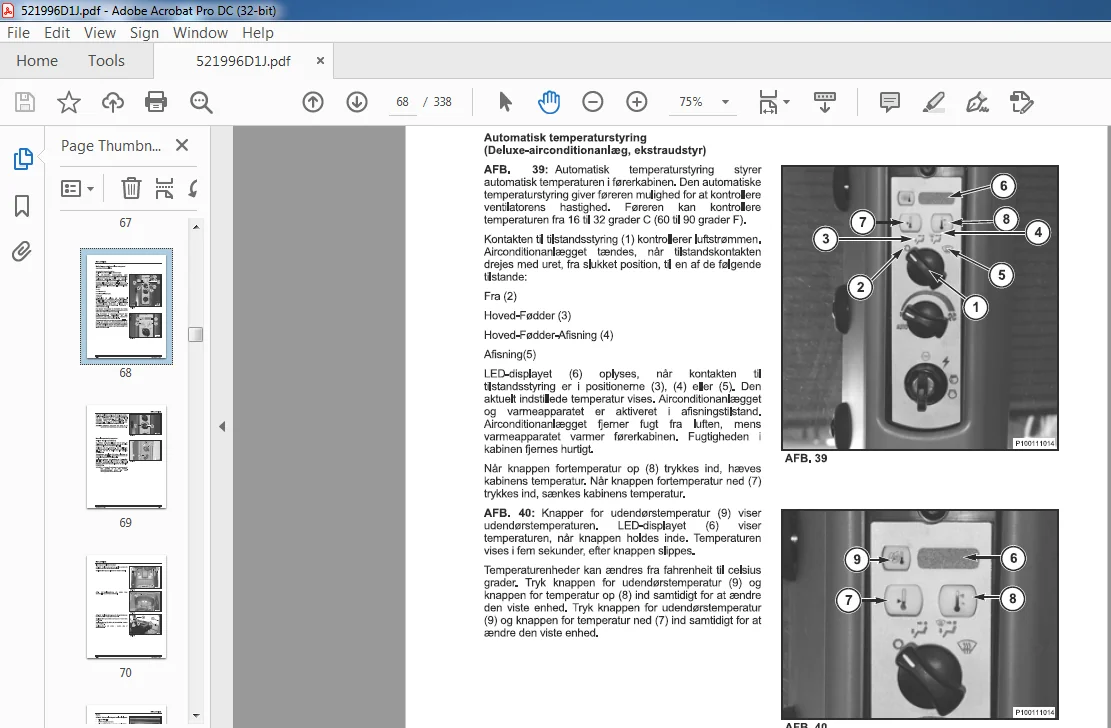Click the Insert pages thumbnail icon
The width and height of the screenshot is (1111, 728).
pyautogui.click(x=164, y=189)
